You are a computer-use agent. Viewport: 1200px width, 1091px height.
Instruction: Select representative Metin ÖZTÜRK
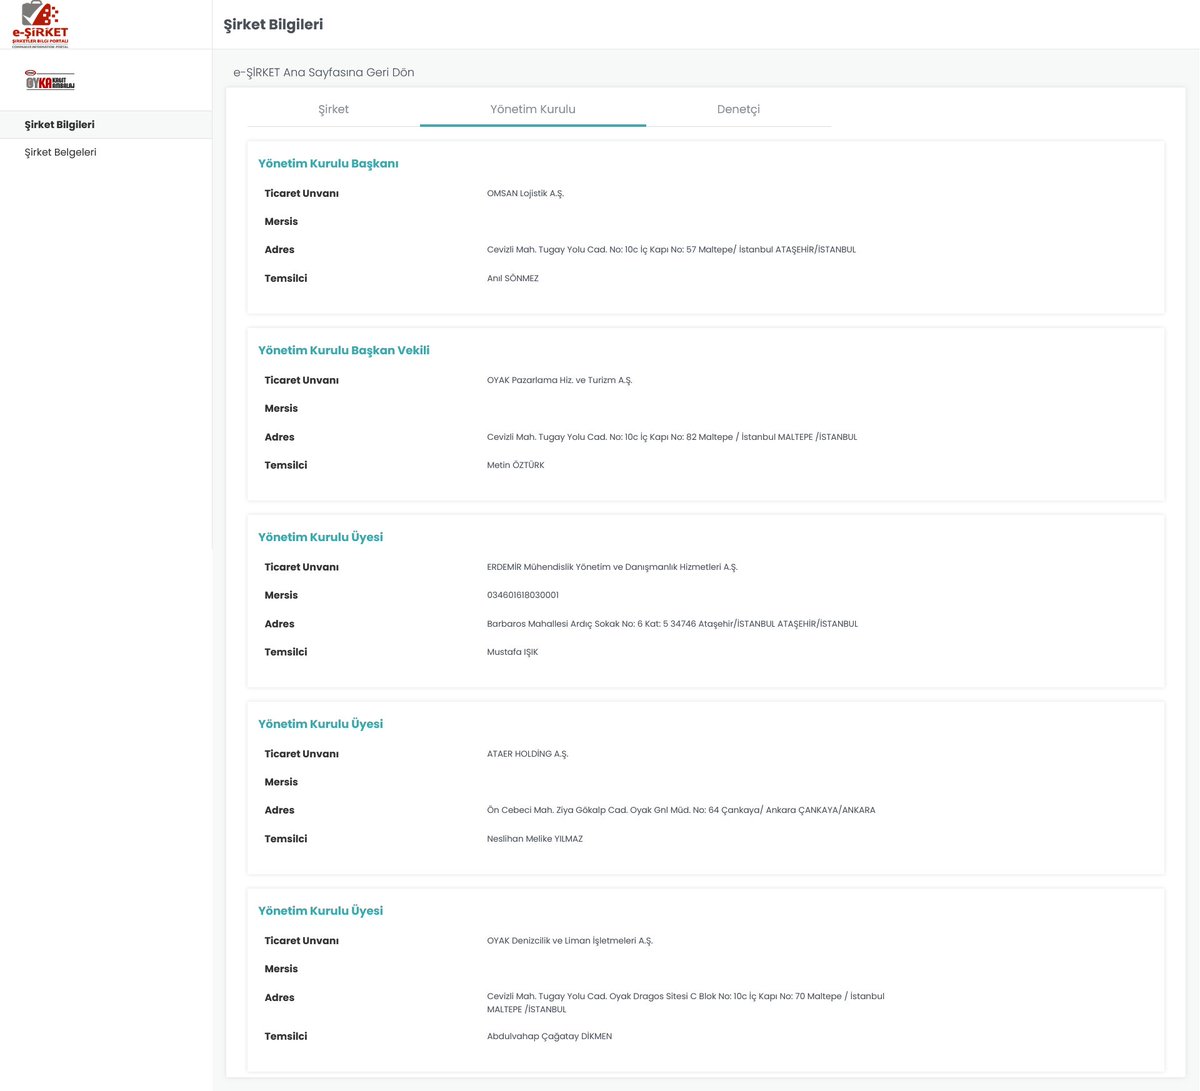[516, 466]
